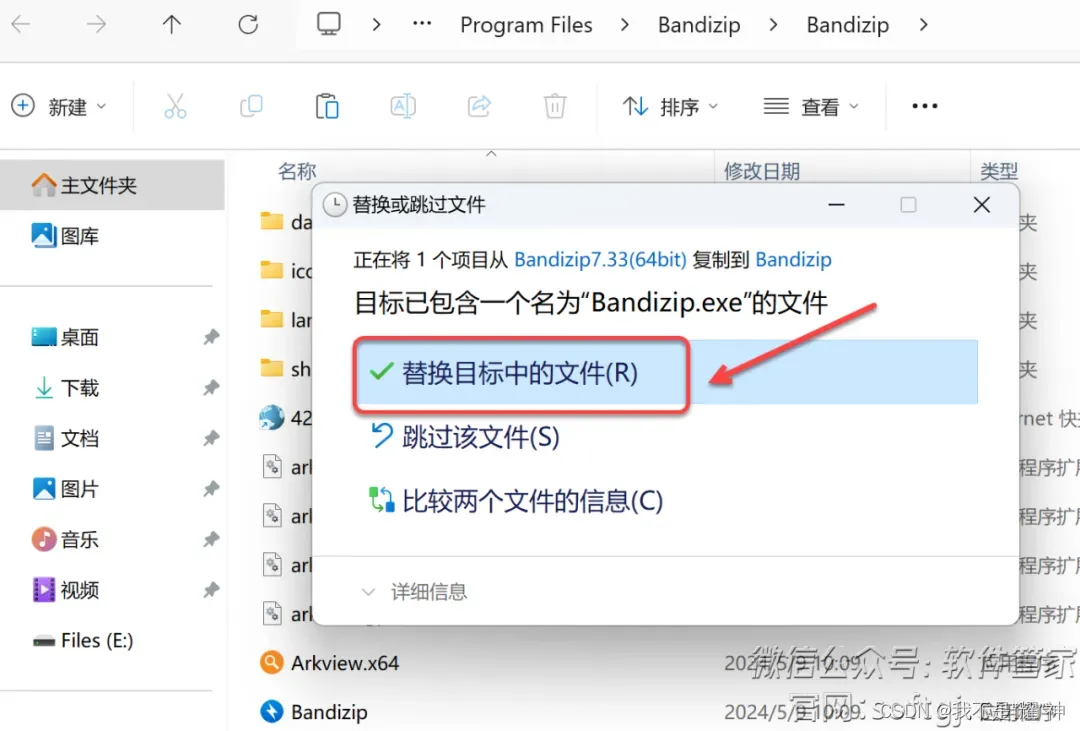This screenshot has height=731, width=1080.
Task: Minimize the 替换或跳过文件 dialog
Action: (x=836, y=205)
